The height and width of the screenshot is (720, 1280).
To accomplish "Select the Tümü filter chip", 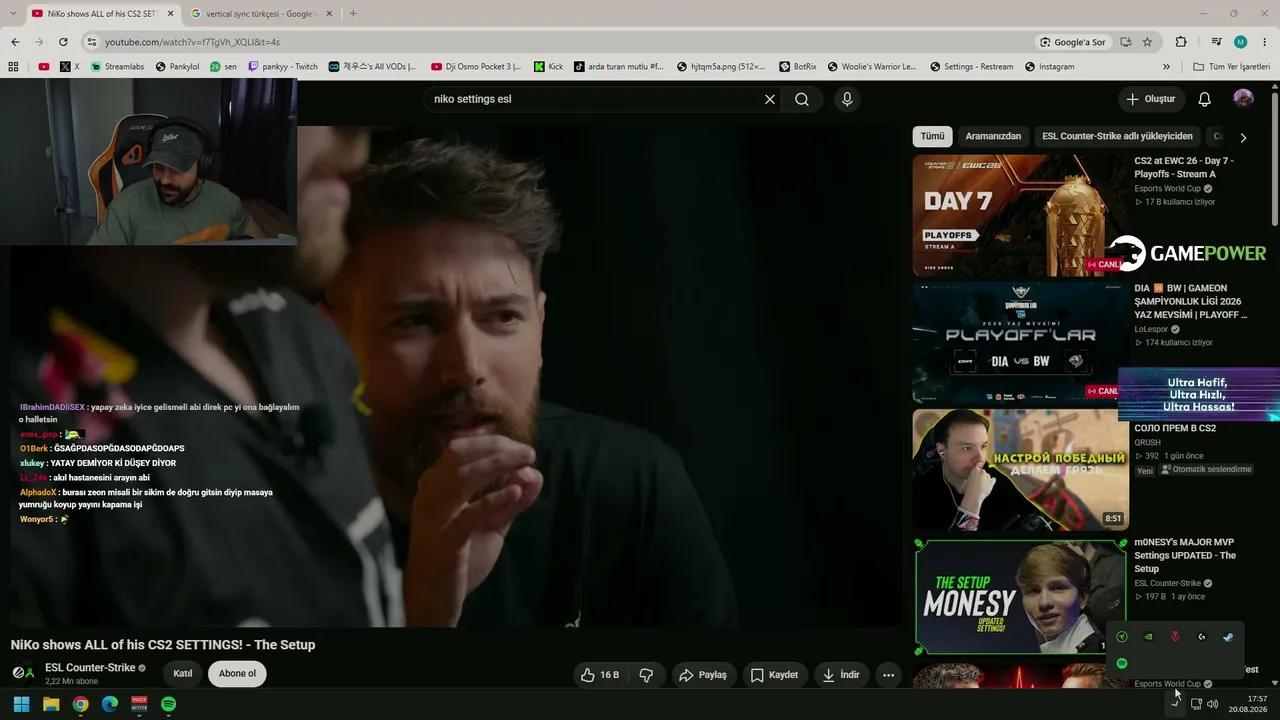I will [x=932, y=136].
